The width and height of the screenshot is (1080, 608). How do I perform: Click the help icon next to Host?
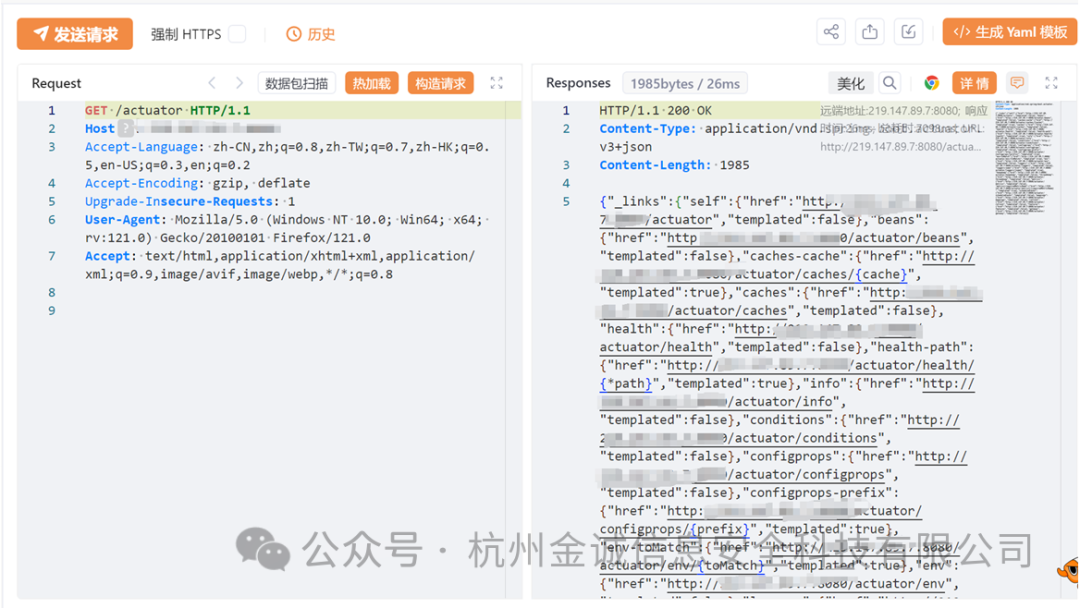tap(125, 129)
